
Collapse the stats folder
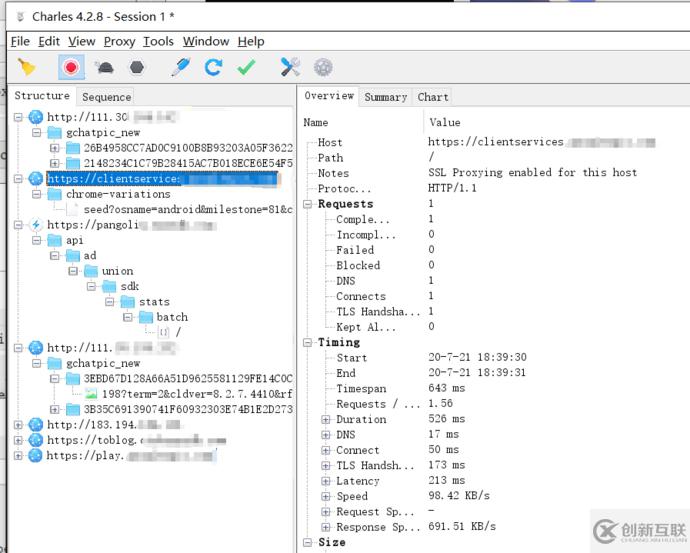coord(110,302)
